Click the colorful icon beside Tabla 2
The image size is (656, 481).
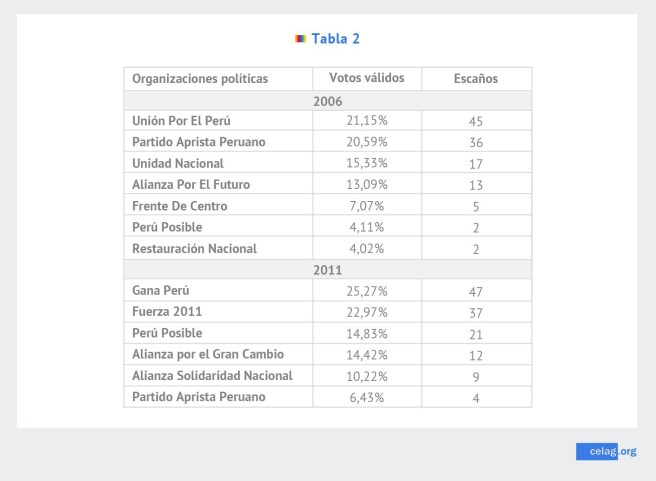click(300, 39)
